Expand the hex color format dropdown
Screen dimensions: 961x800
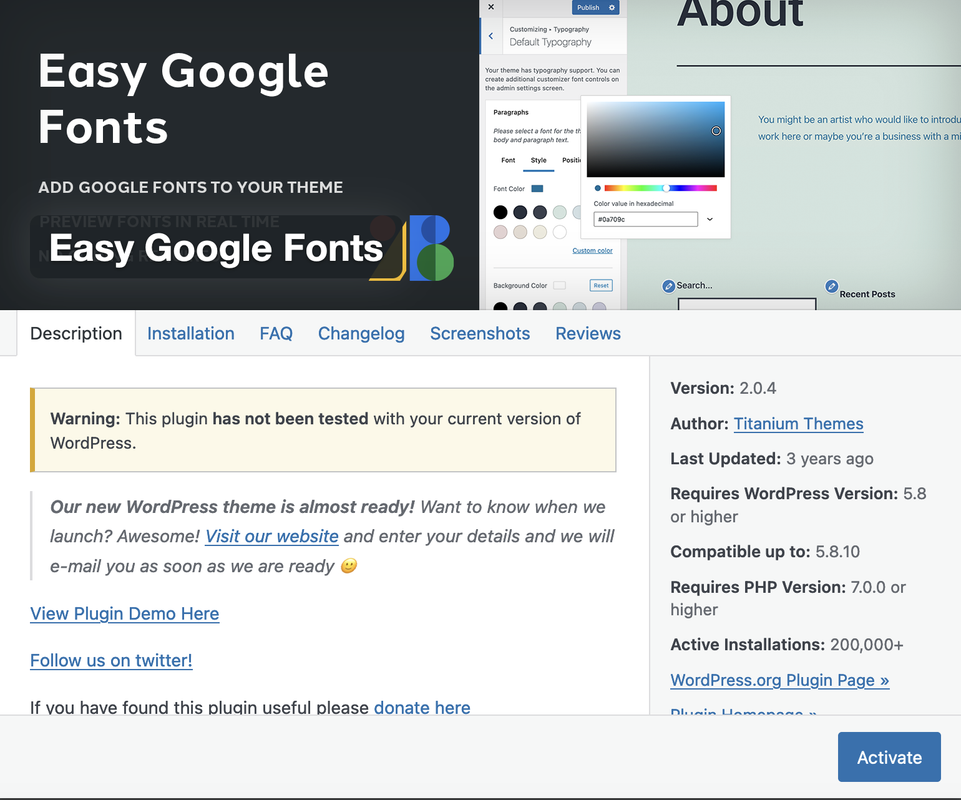pos(710,219)
